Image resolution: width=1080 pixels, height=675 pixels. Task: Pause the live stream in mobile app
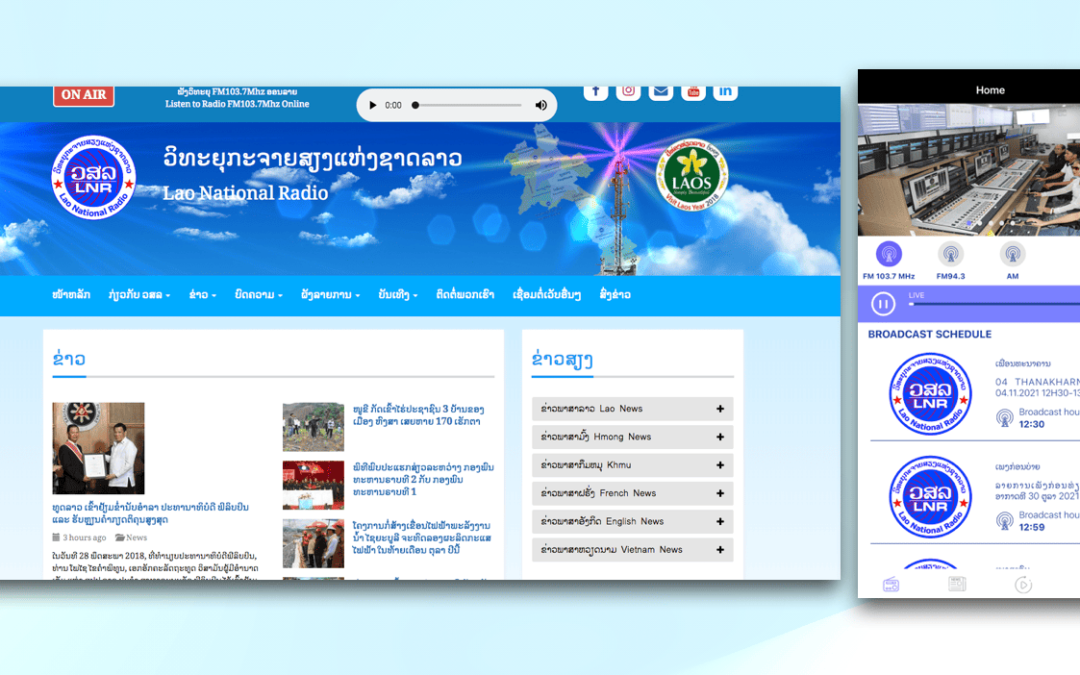coord(883,304)
